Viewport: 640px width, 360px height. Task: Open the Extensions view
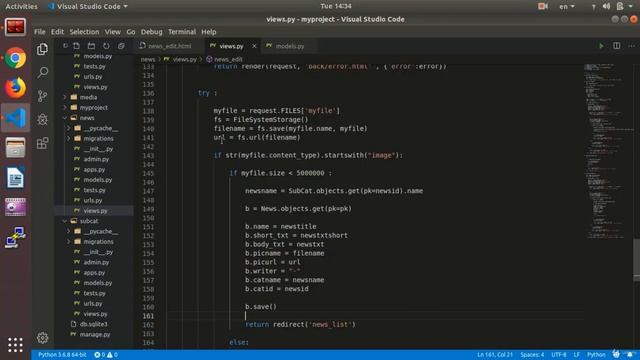coord(42,143)
